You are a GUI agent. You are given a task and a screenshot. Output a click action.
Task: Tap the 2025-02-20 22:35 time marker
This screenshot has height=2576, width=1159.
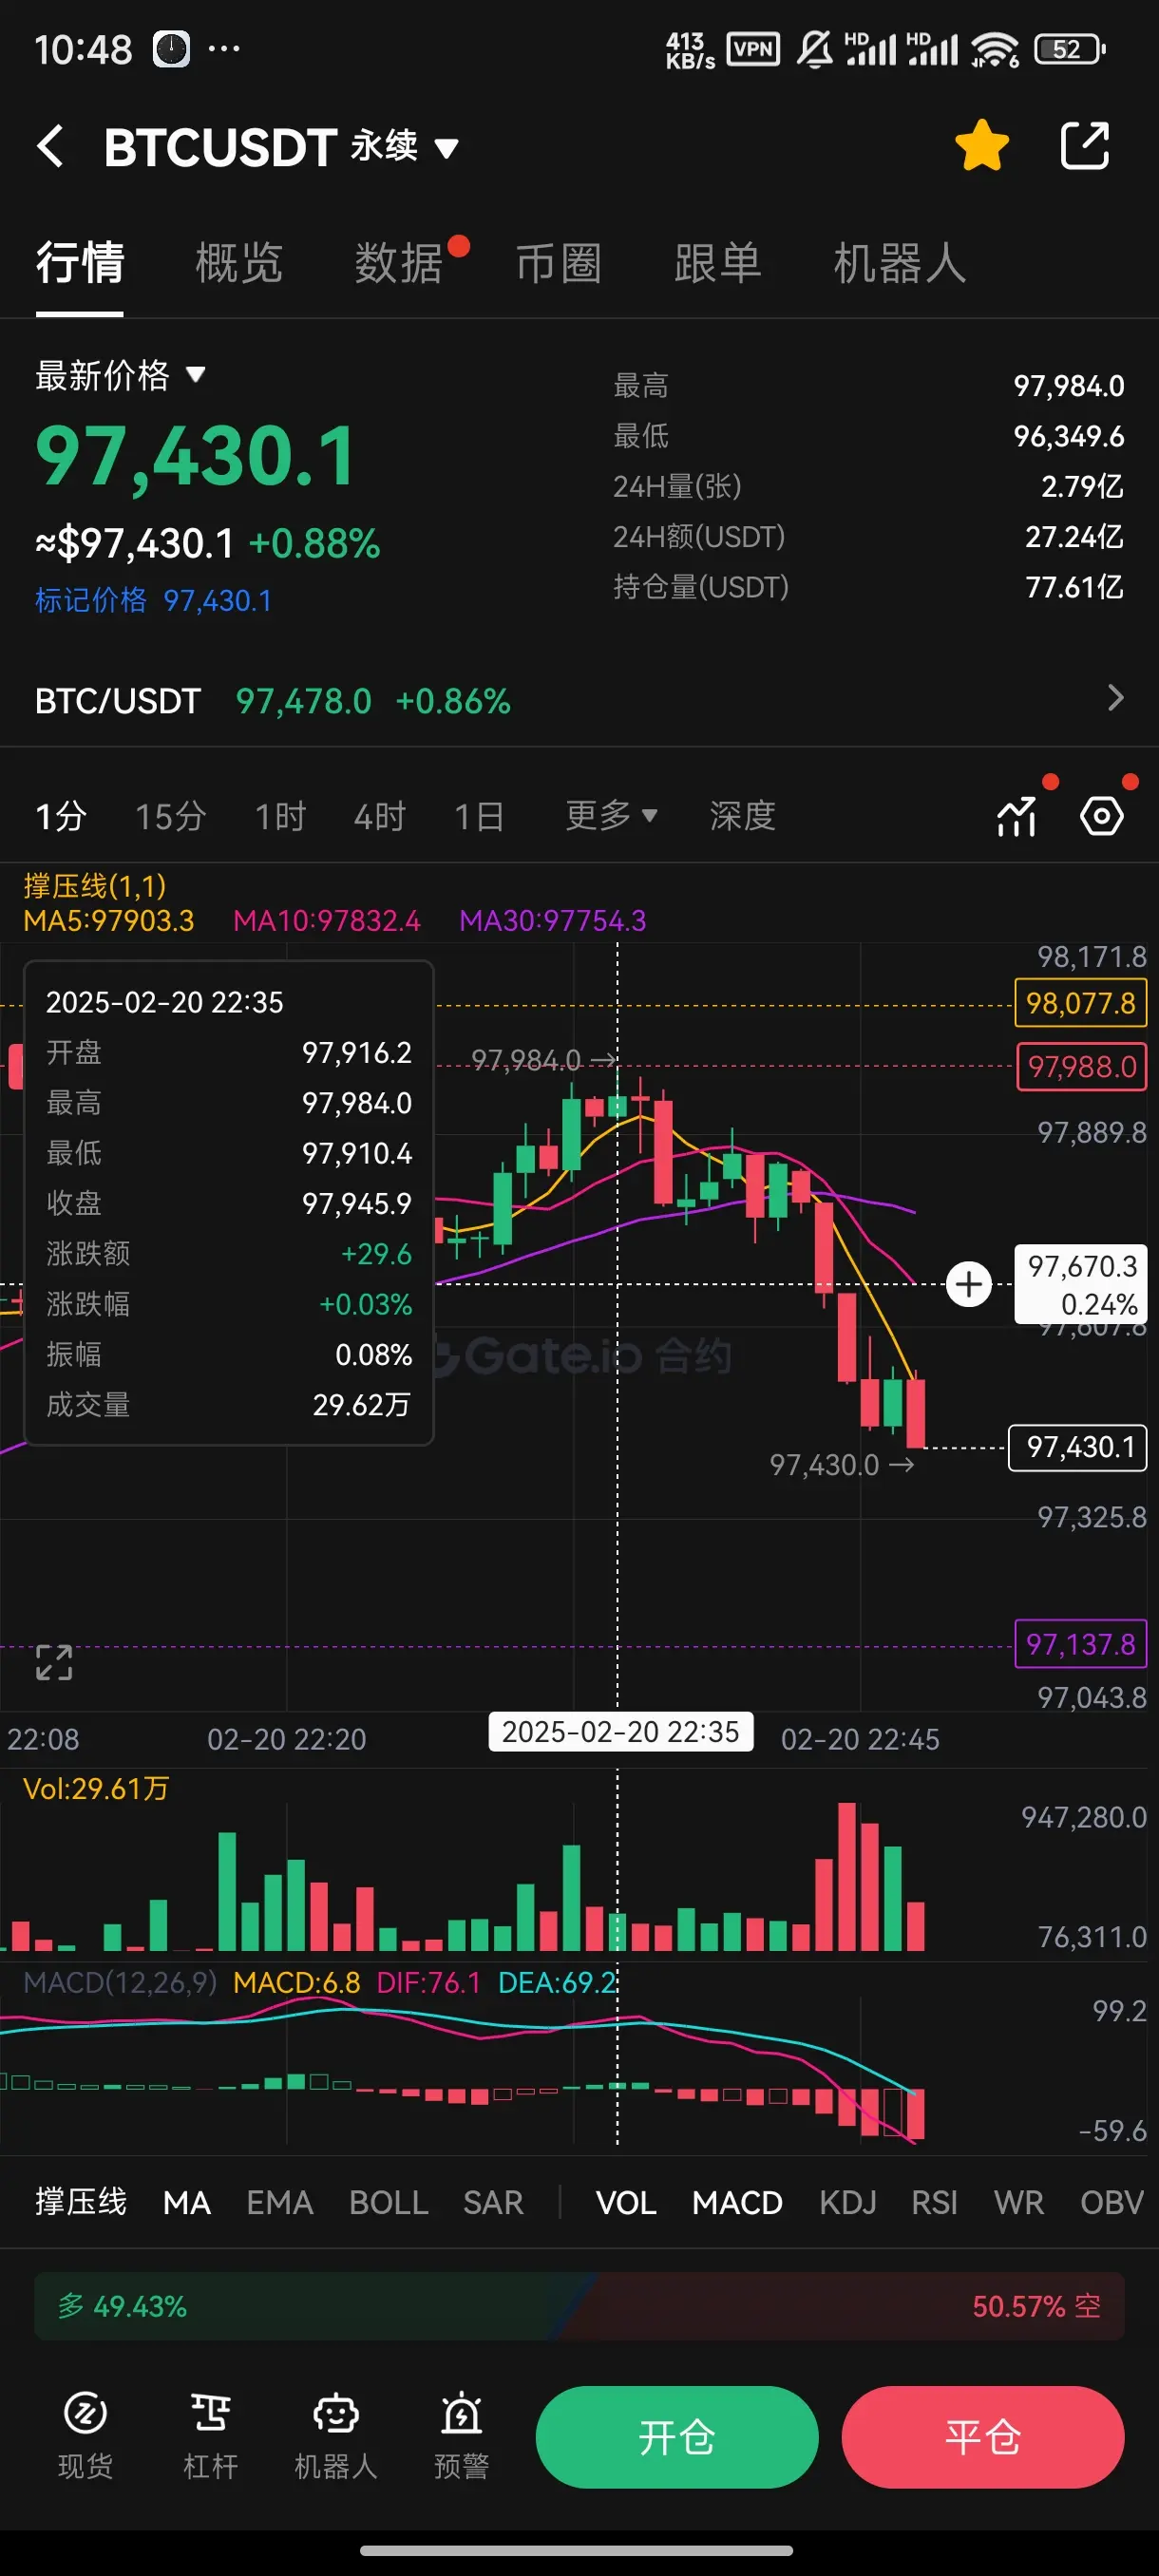(620, 1731)
